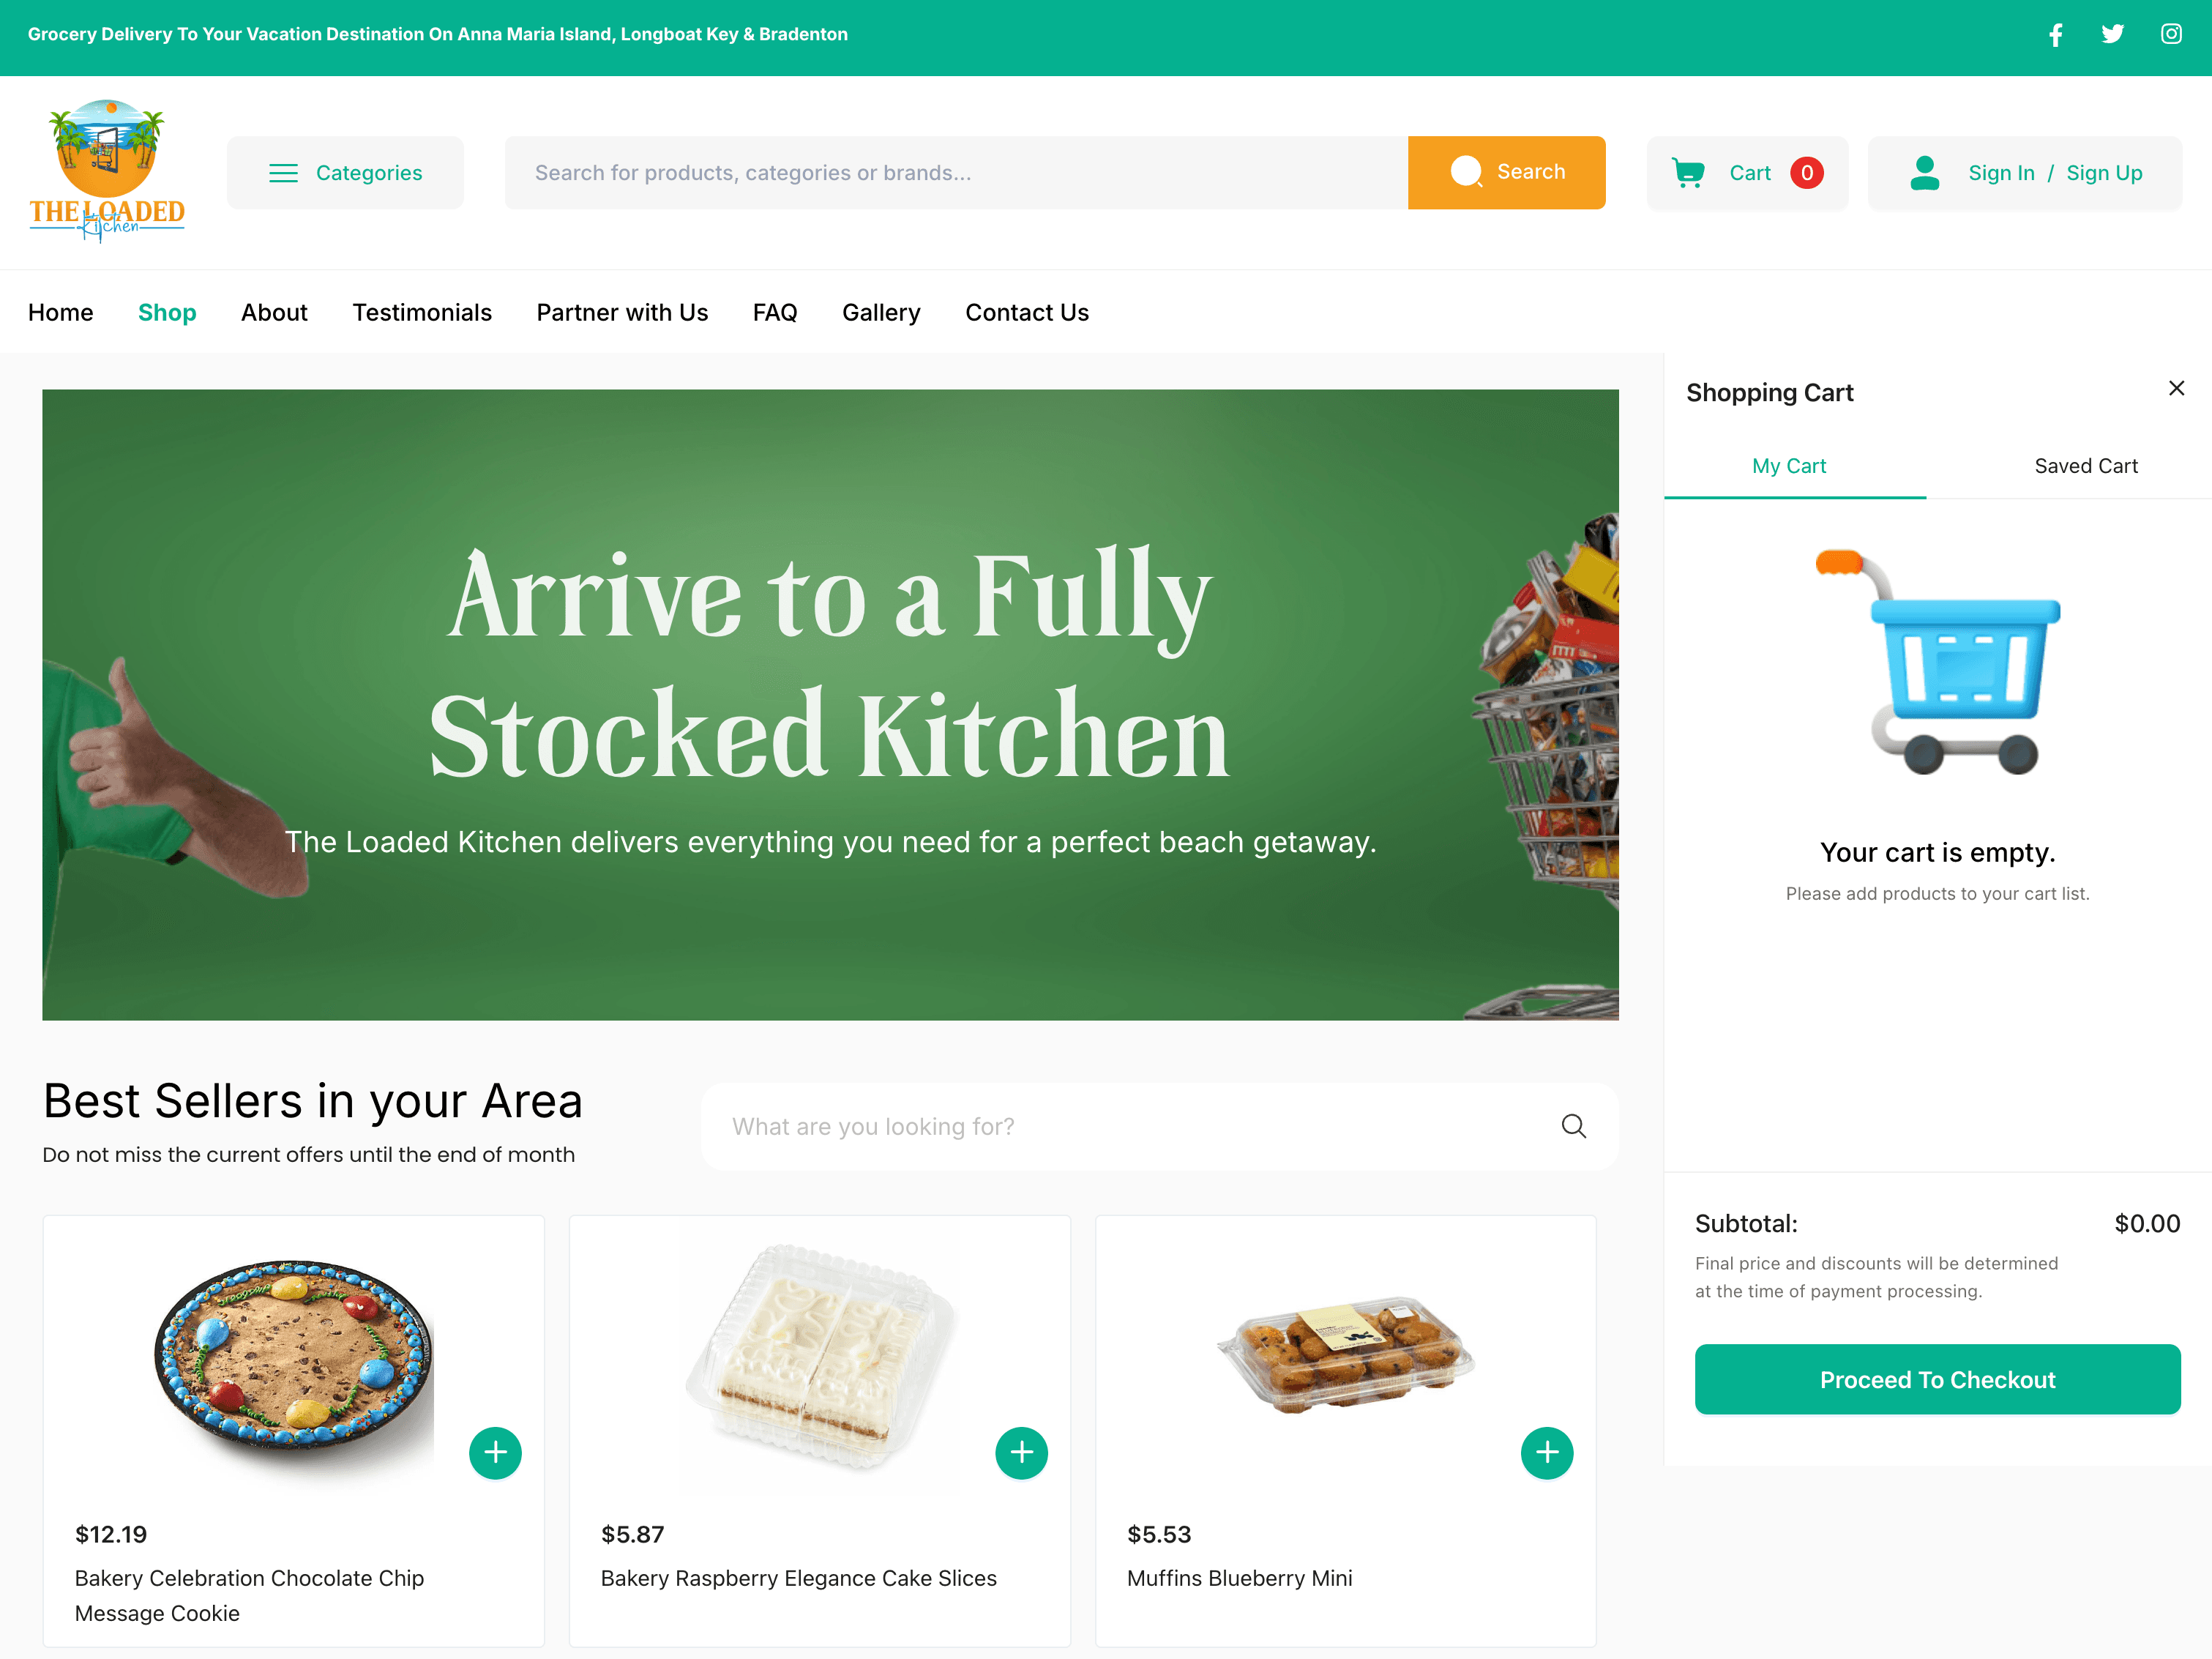Screen dimensions: 2212x1659
Task: Close the Shopping Cart panel
Action: 2177,388
